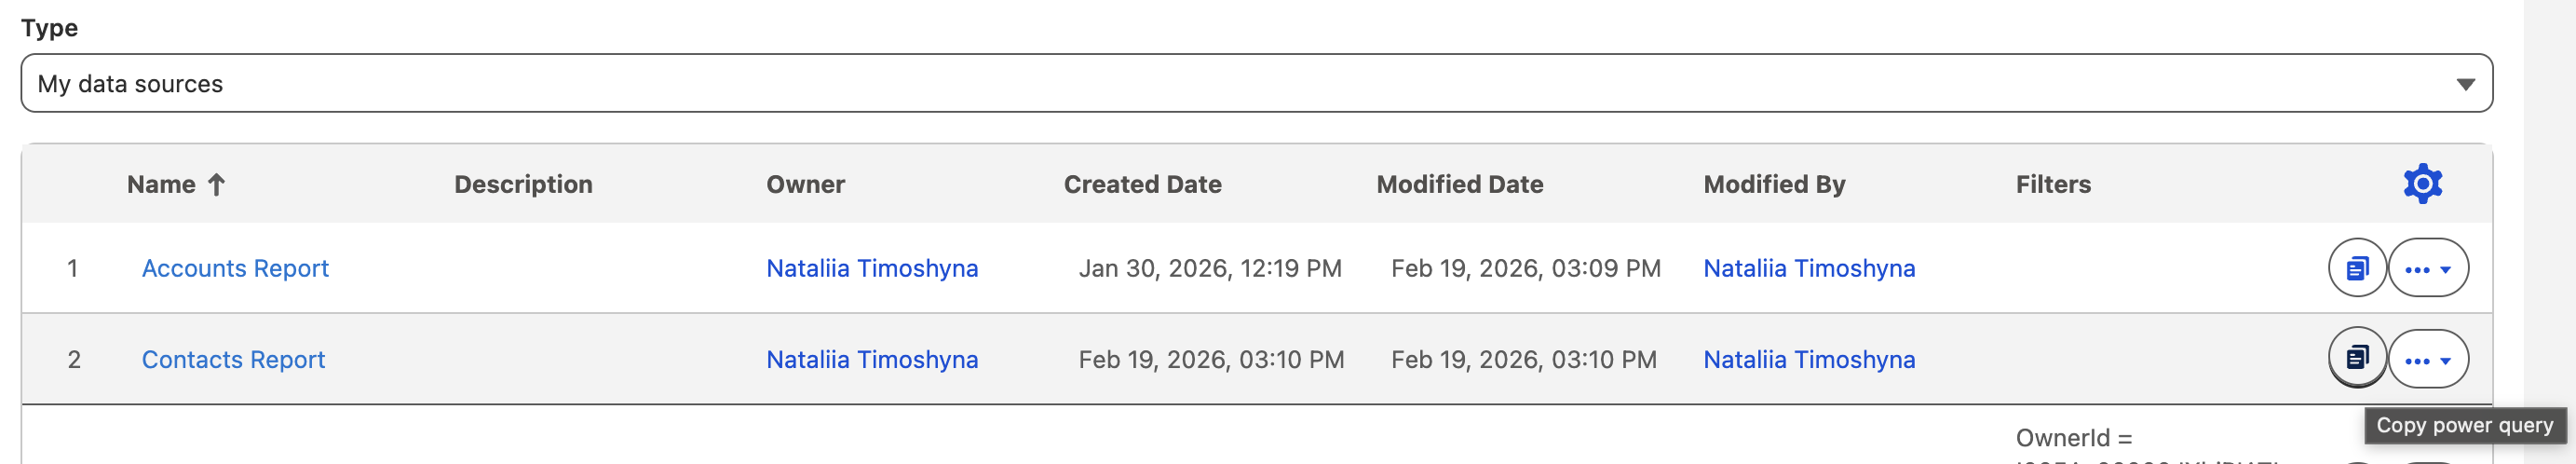Click the Filters column header
The width and height of the screenshot is (2576, 464).
2053,185
